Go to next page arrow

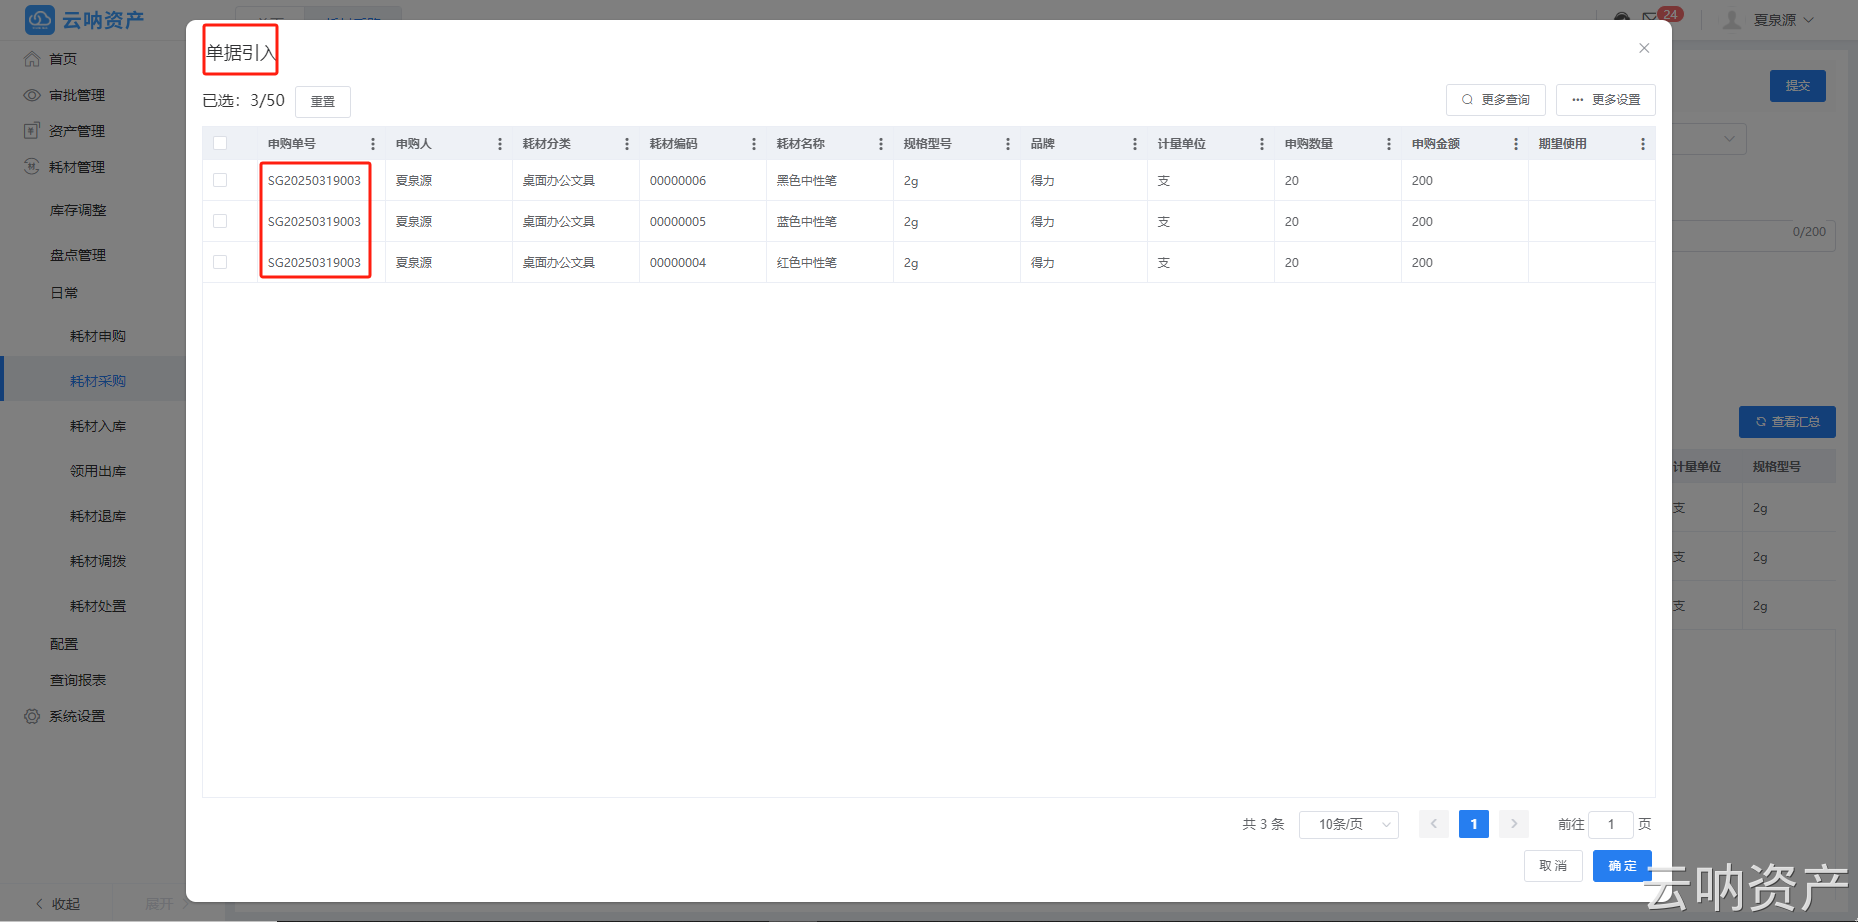(1514, 824)
